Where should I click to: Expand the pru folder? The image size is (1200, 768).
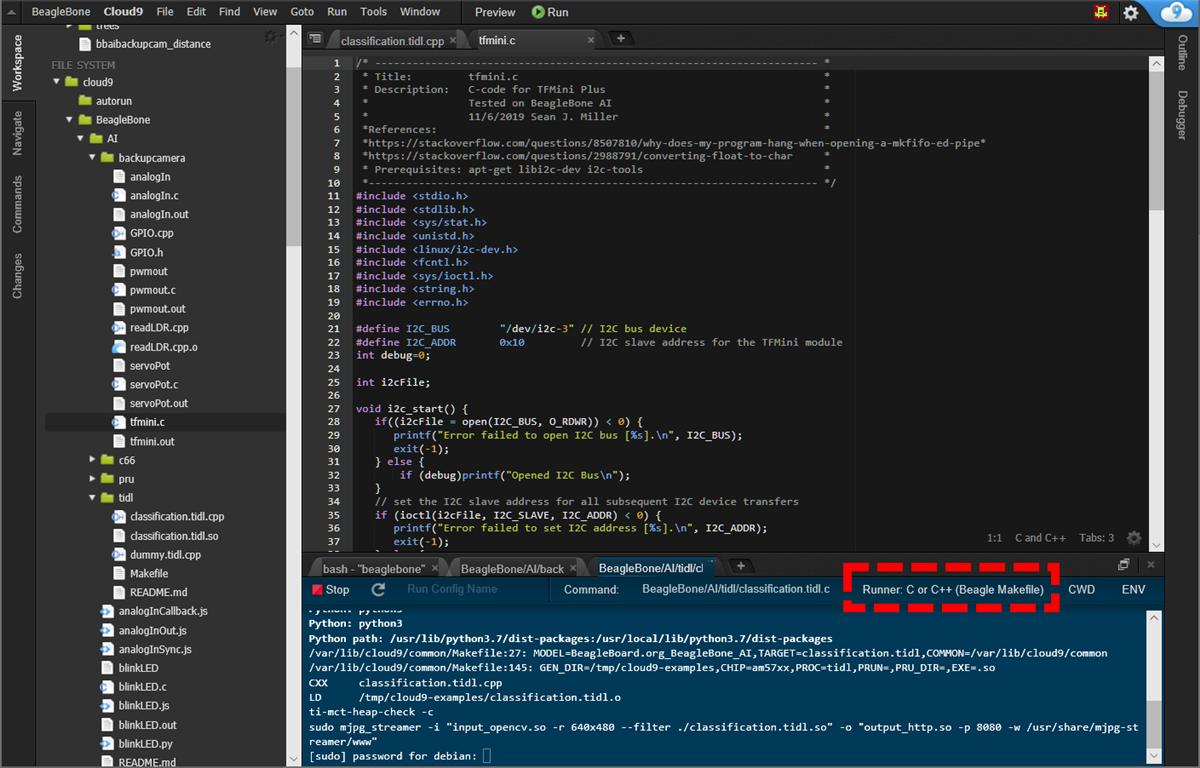coord(94,479)
